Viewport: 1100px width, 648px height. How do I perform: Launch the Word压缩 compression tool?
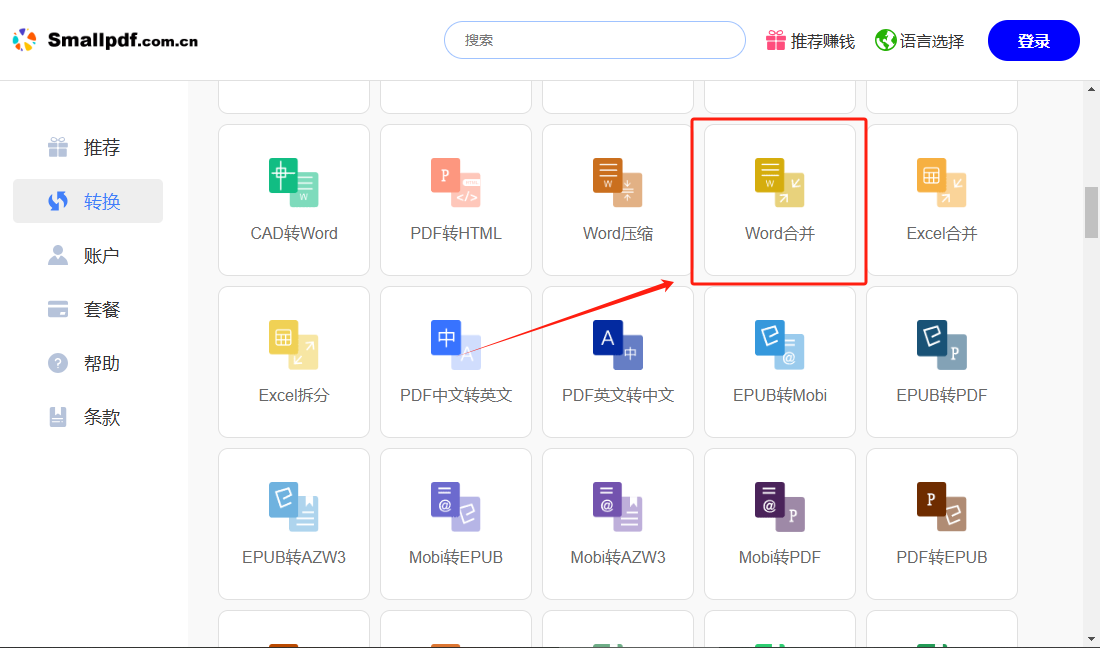[617, 200]
